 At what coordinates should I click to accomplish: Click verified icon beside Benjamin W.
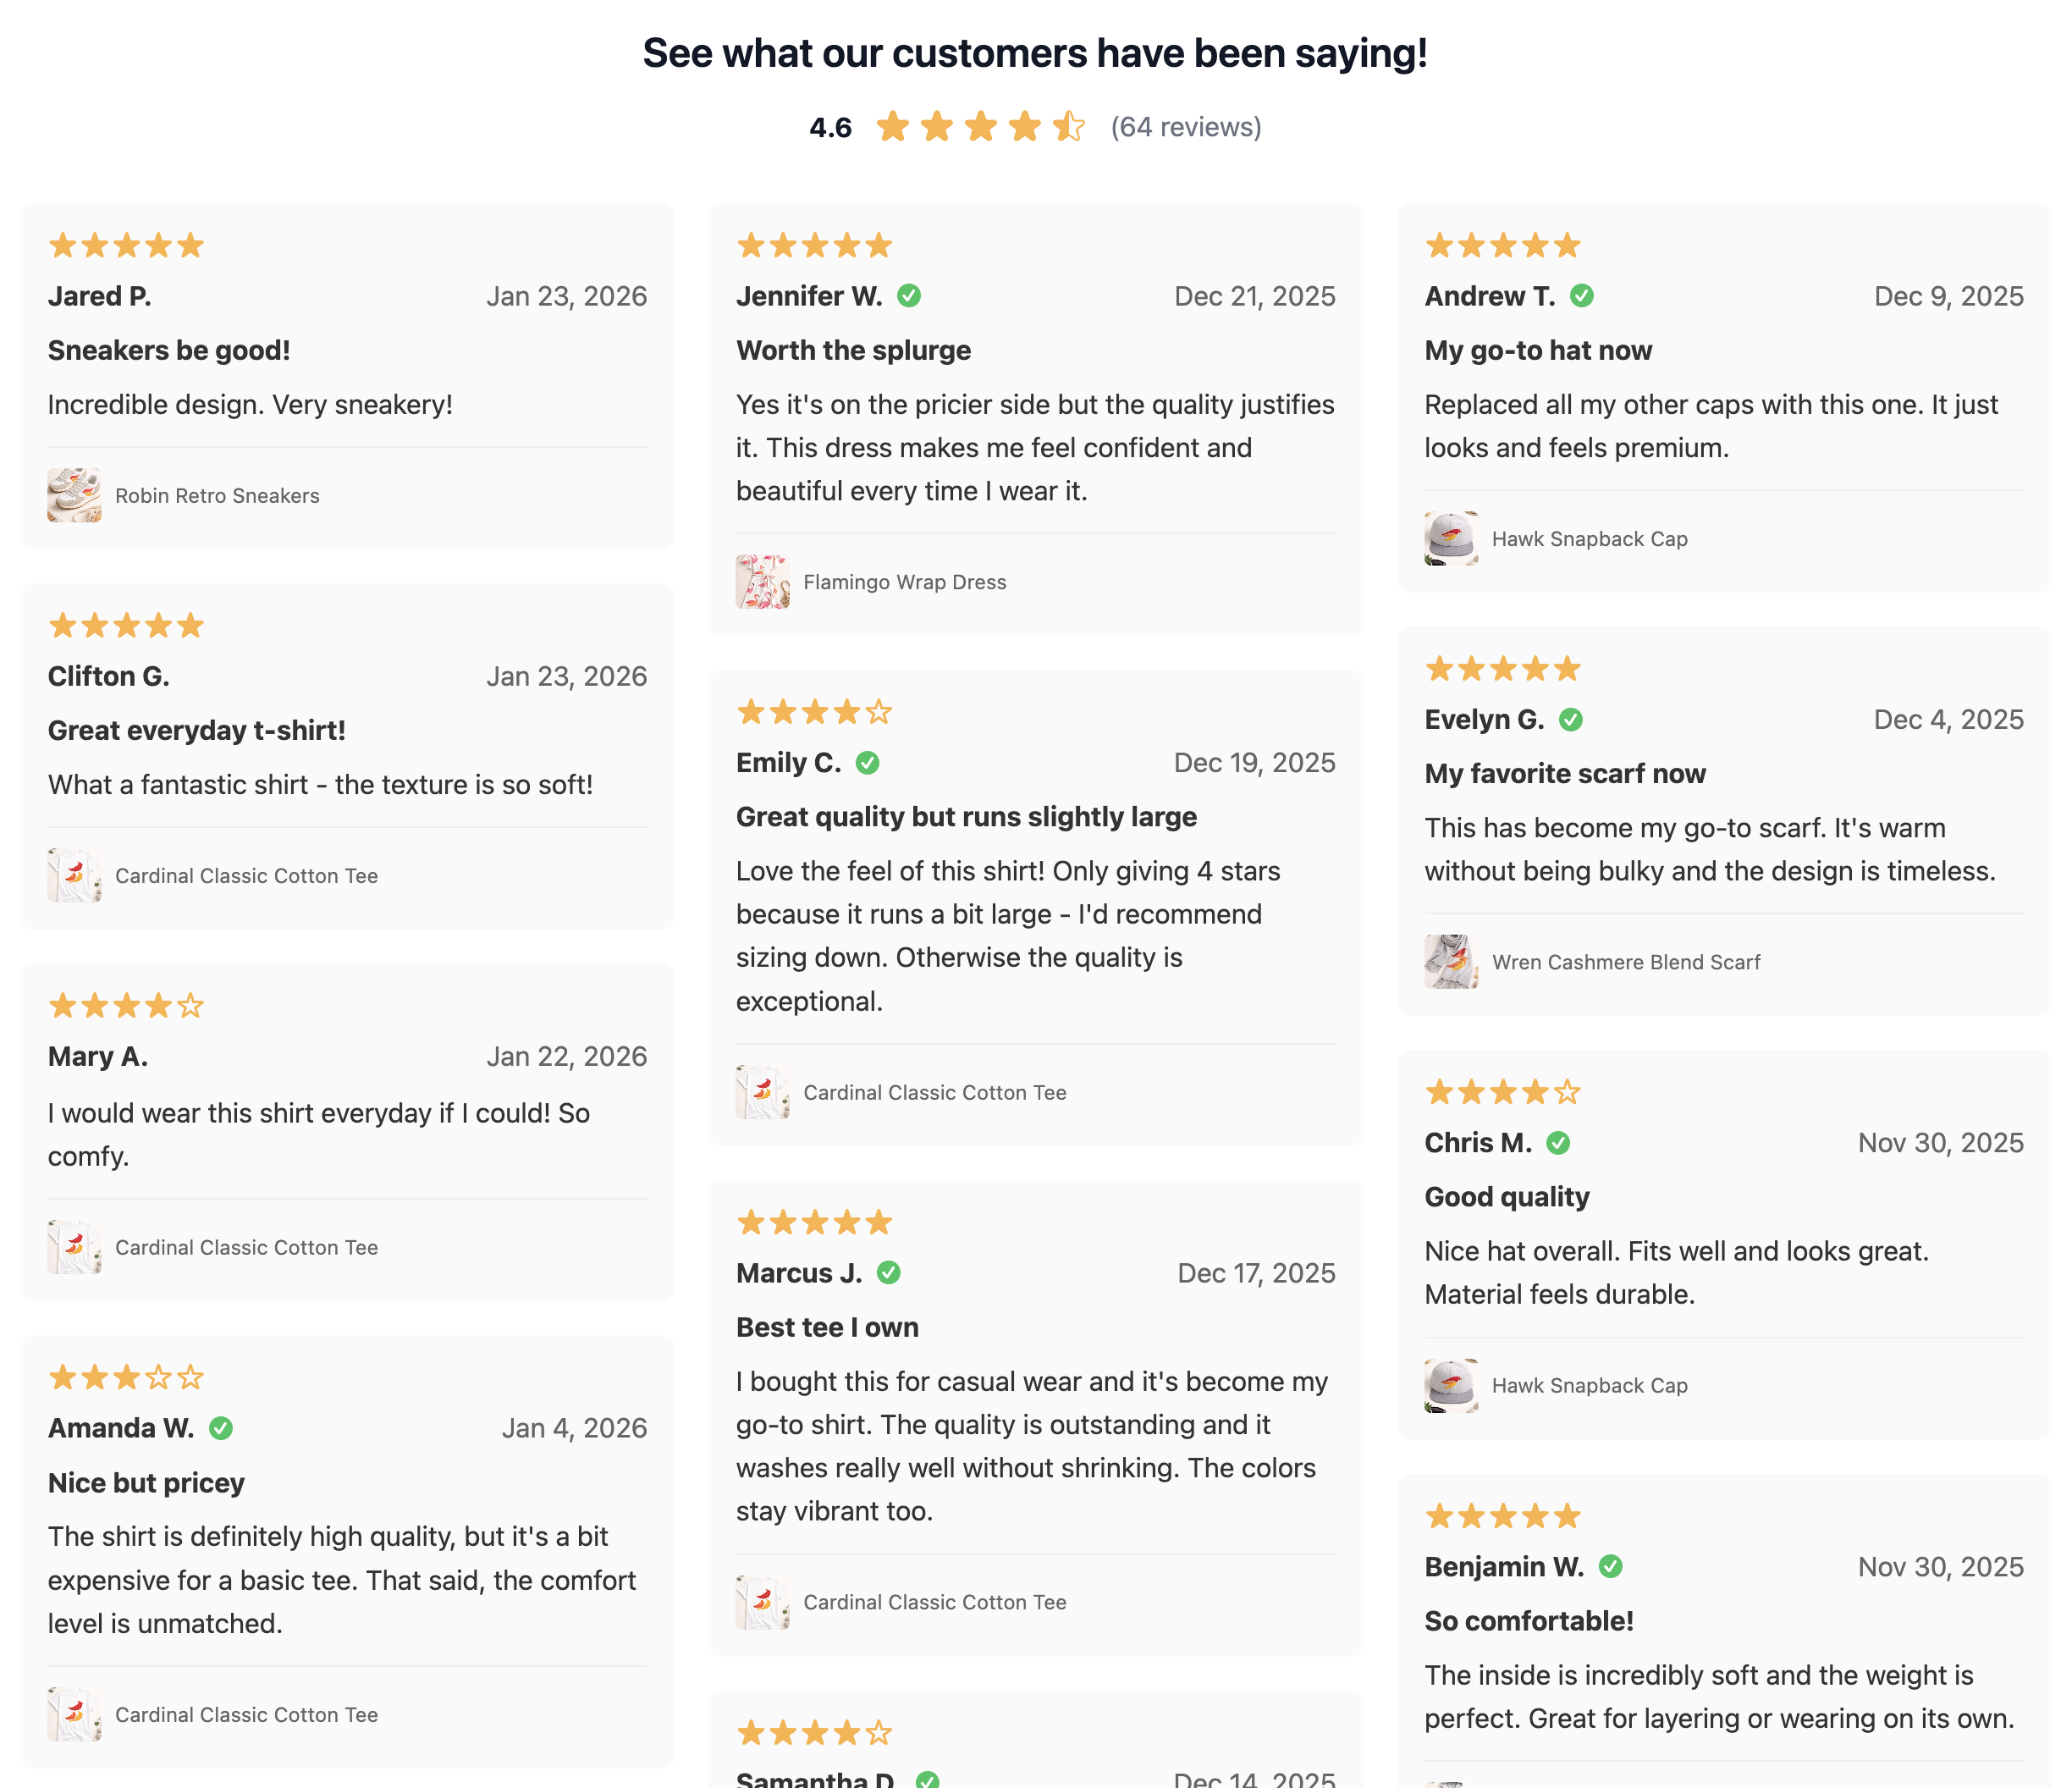1610,1567
